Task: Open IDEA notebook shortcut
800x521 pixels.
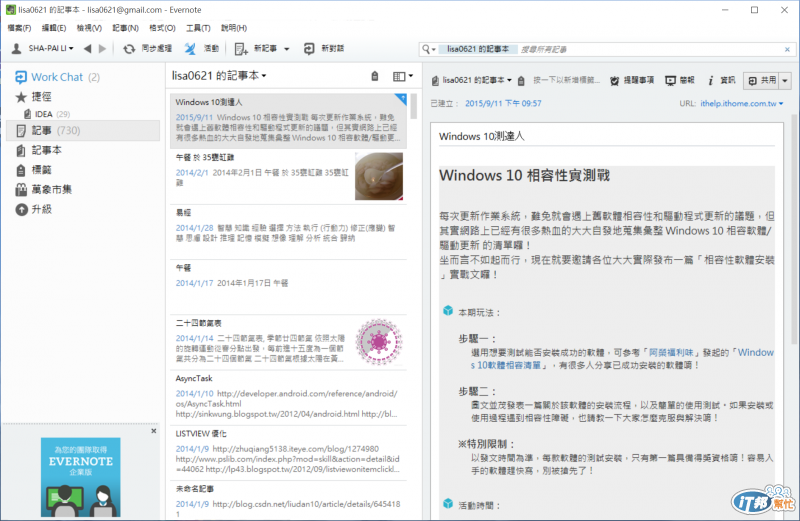Action: pyautogui.click(x=46, y=114)
